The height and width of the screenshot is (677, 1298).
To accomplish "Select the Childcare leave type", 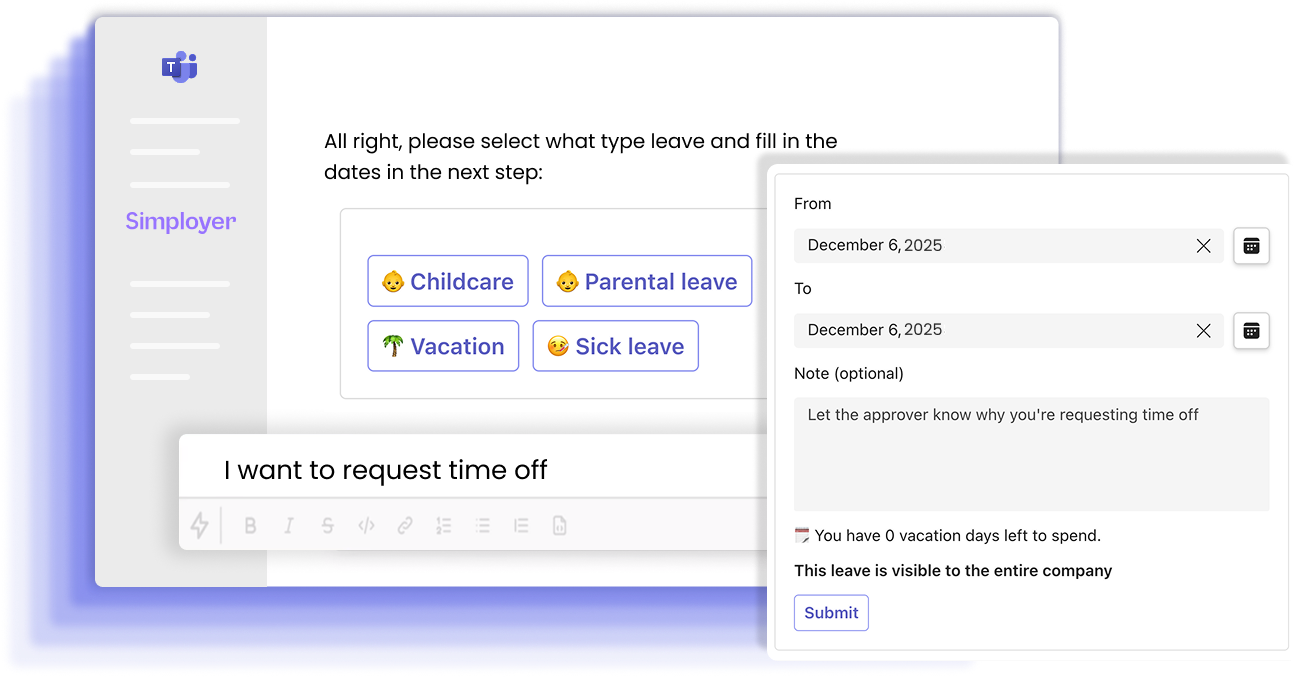I will tap(447, 281).
